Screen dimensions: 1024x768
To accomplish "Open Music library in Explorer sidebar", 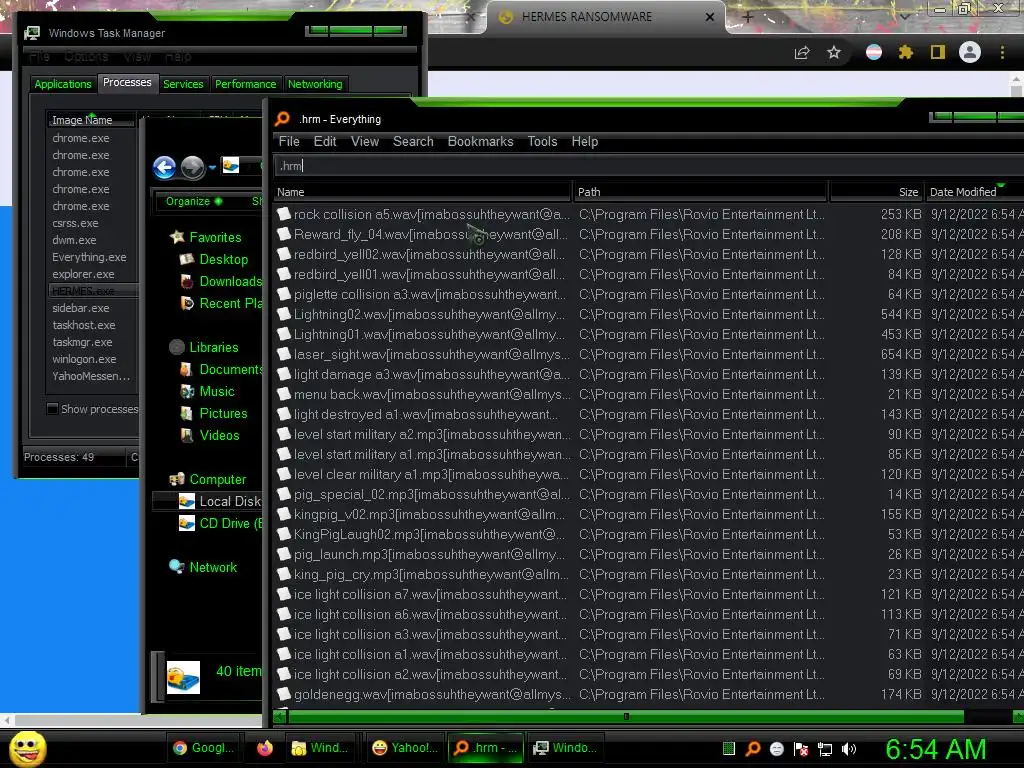I will [x=217, y=392].
